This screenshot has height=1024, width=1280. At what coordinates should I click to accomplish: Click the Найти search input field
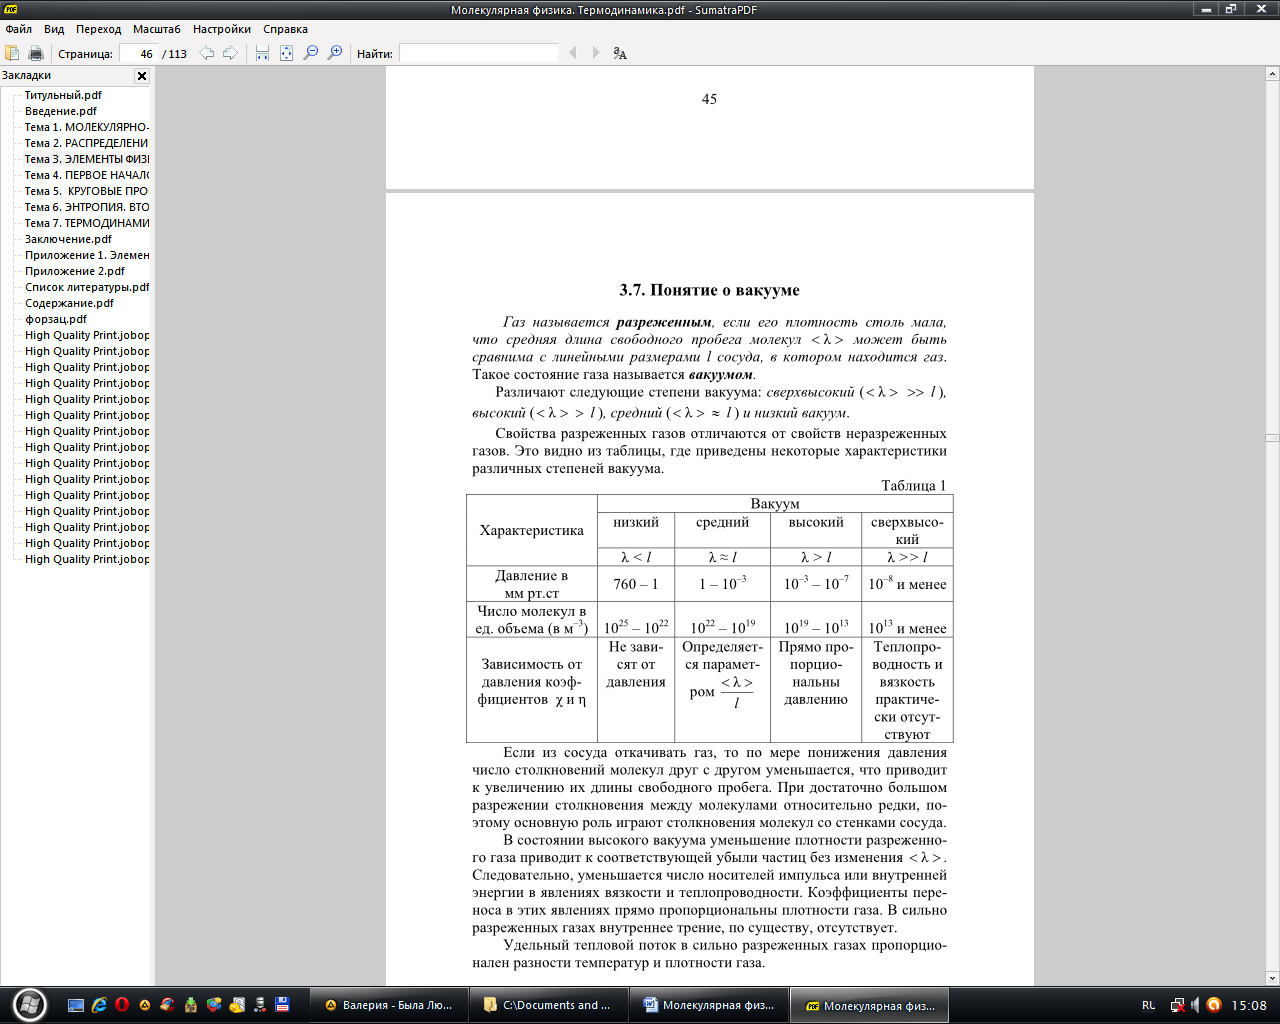pos(479,53)
